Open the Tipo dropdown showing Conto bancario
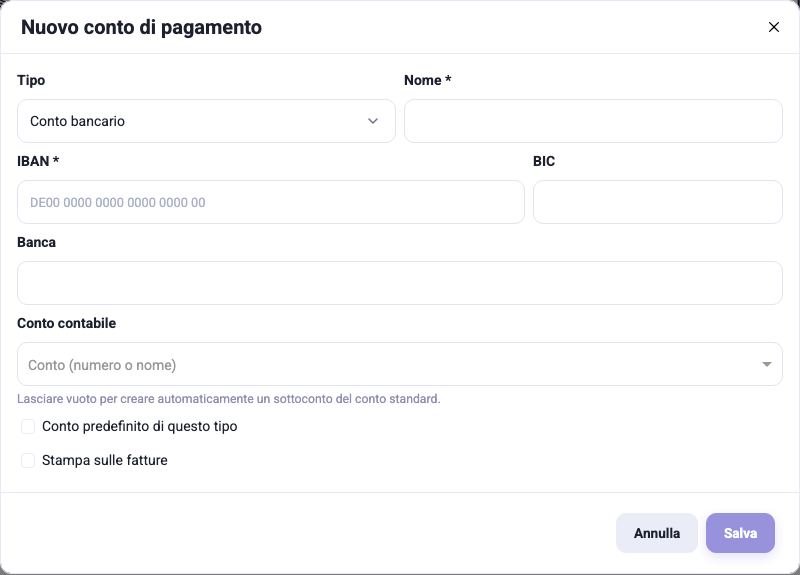Image resolution: width=800 pixels, height=575 pixels. pos(206,121)
